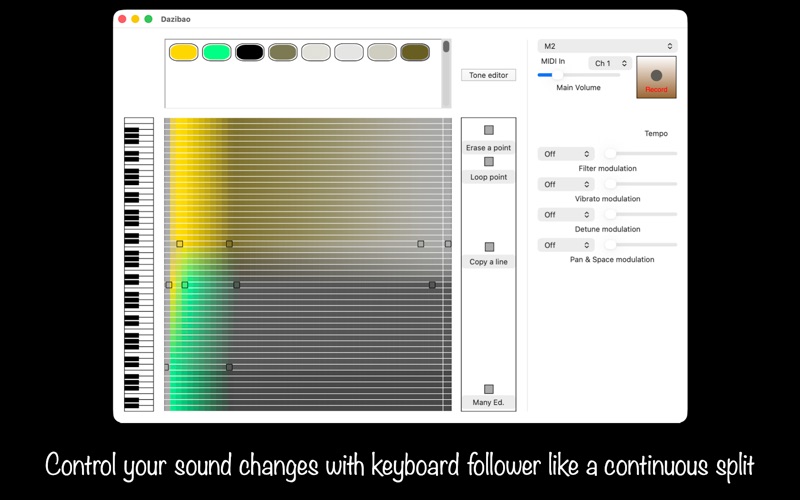Open the M2 preset dropdown
This screenshot has width=800, height=500.
pos(607,46)
